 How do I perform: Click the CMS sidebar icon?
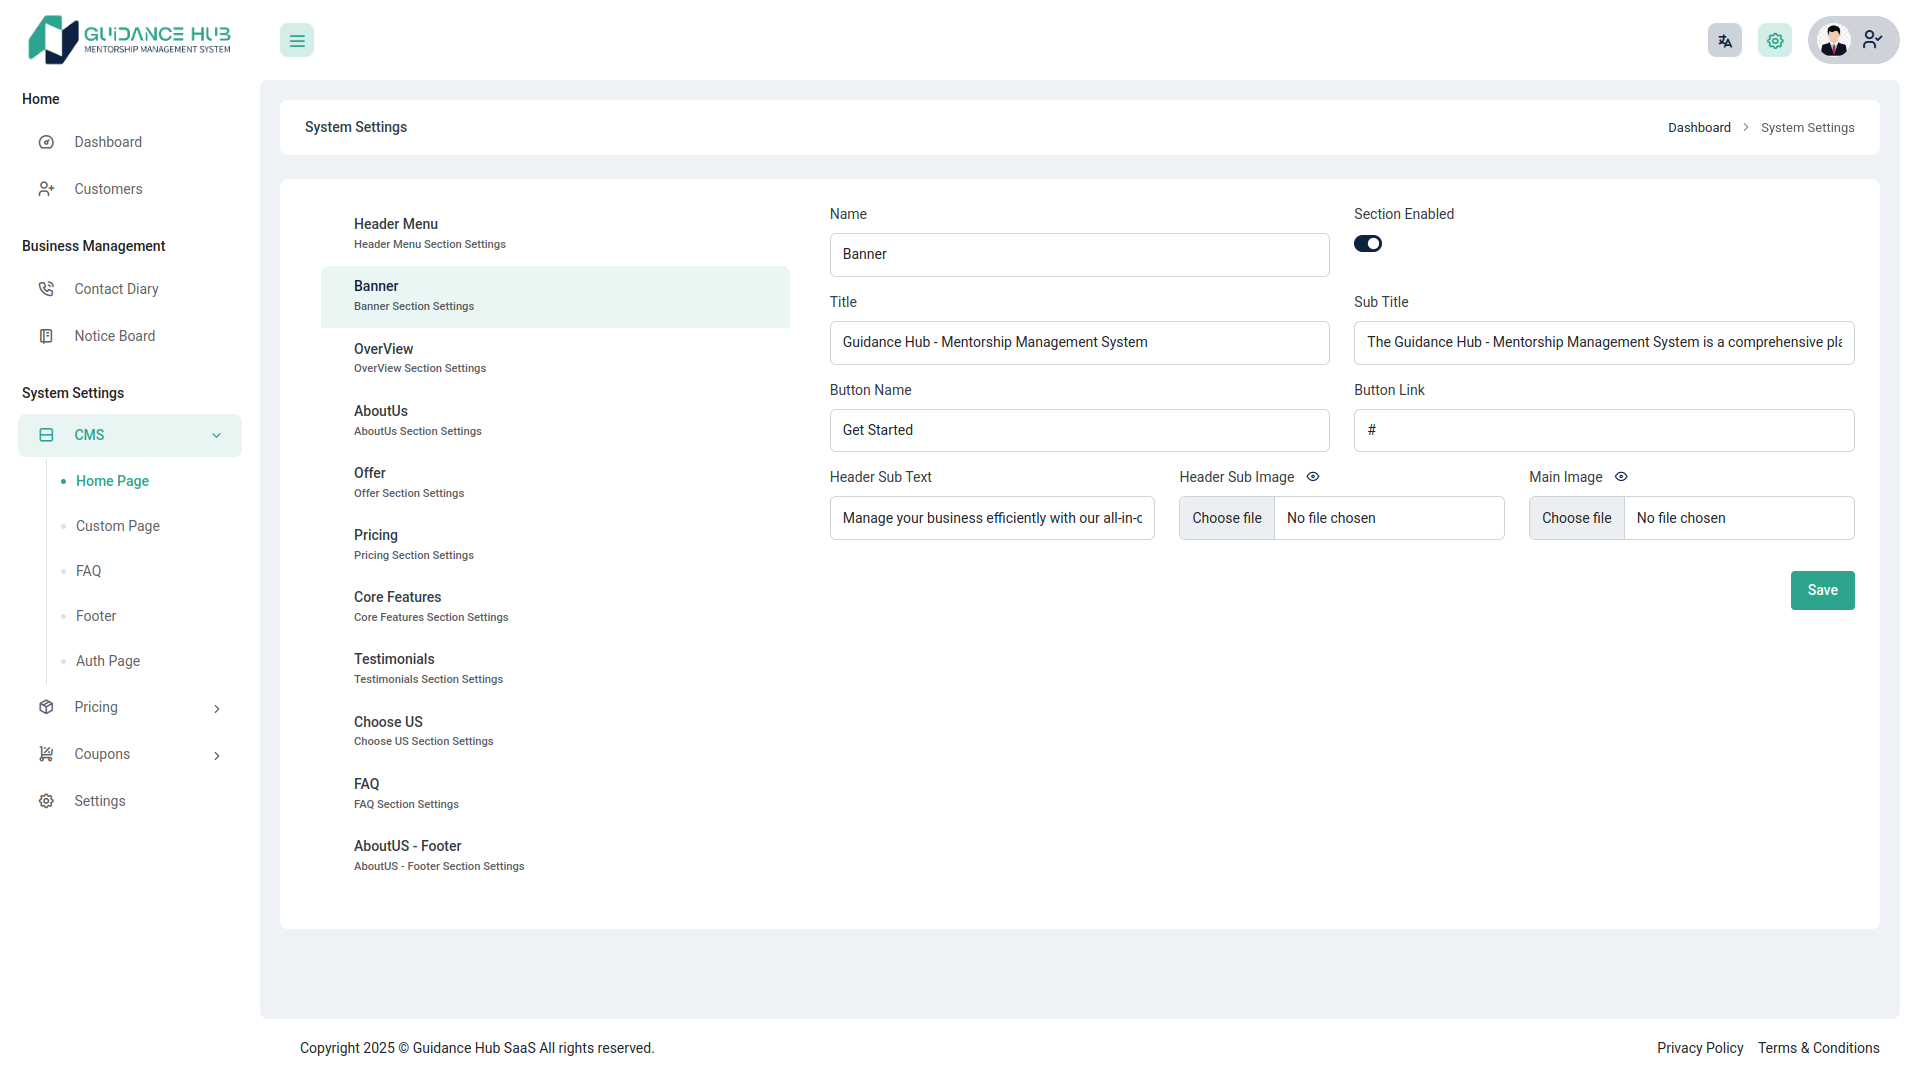coord(46,434)
